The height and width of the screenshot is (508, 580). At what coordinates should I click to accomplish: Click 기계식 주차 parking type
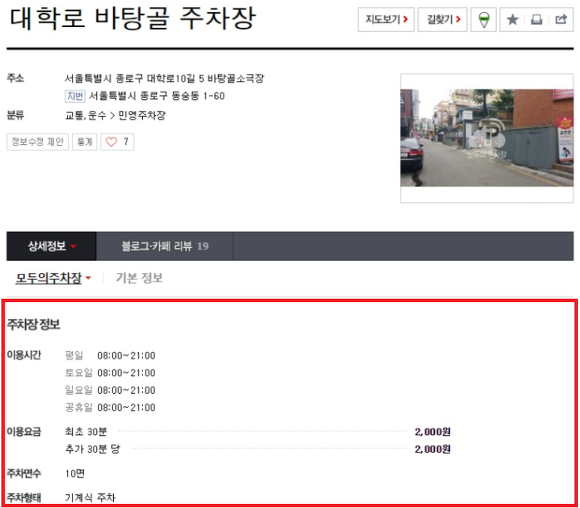(x=90, y=498)
